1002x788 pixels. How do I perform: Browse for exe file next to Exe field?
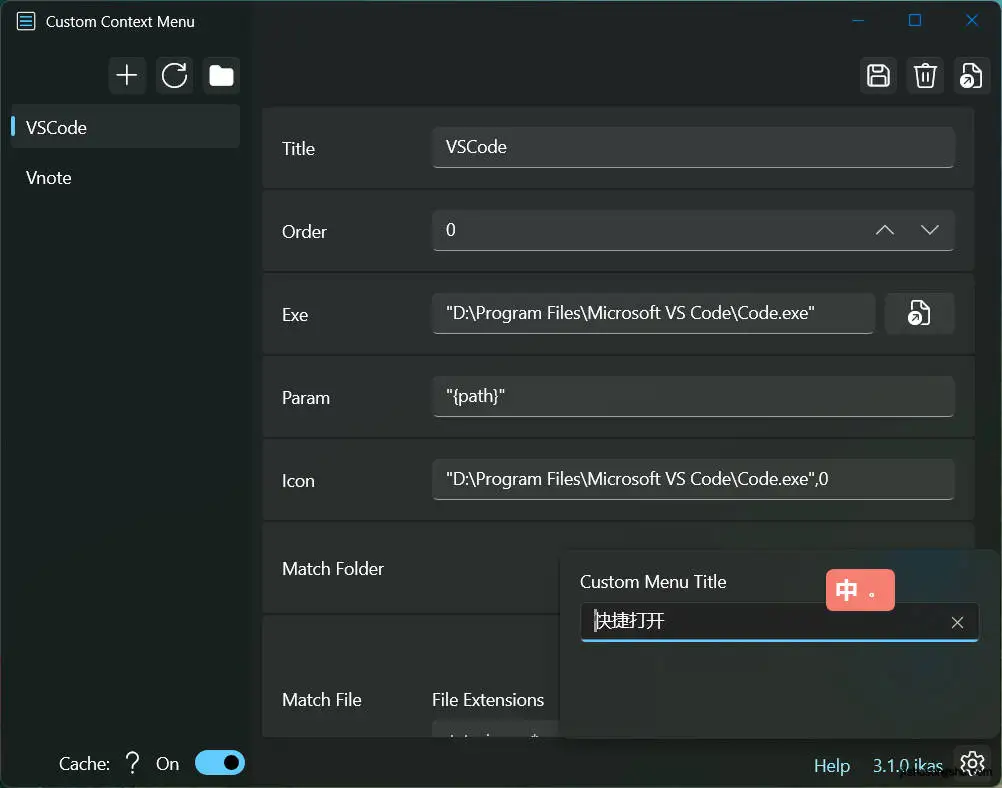pyautogui.click(x=919, y=313)
